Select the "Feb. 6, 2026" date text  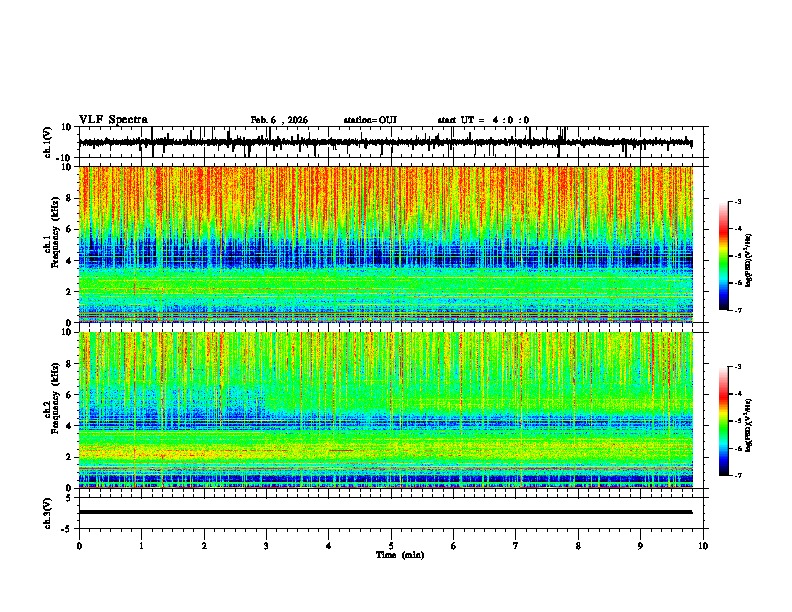(x=279, y=120)
